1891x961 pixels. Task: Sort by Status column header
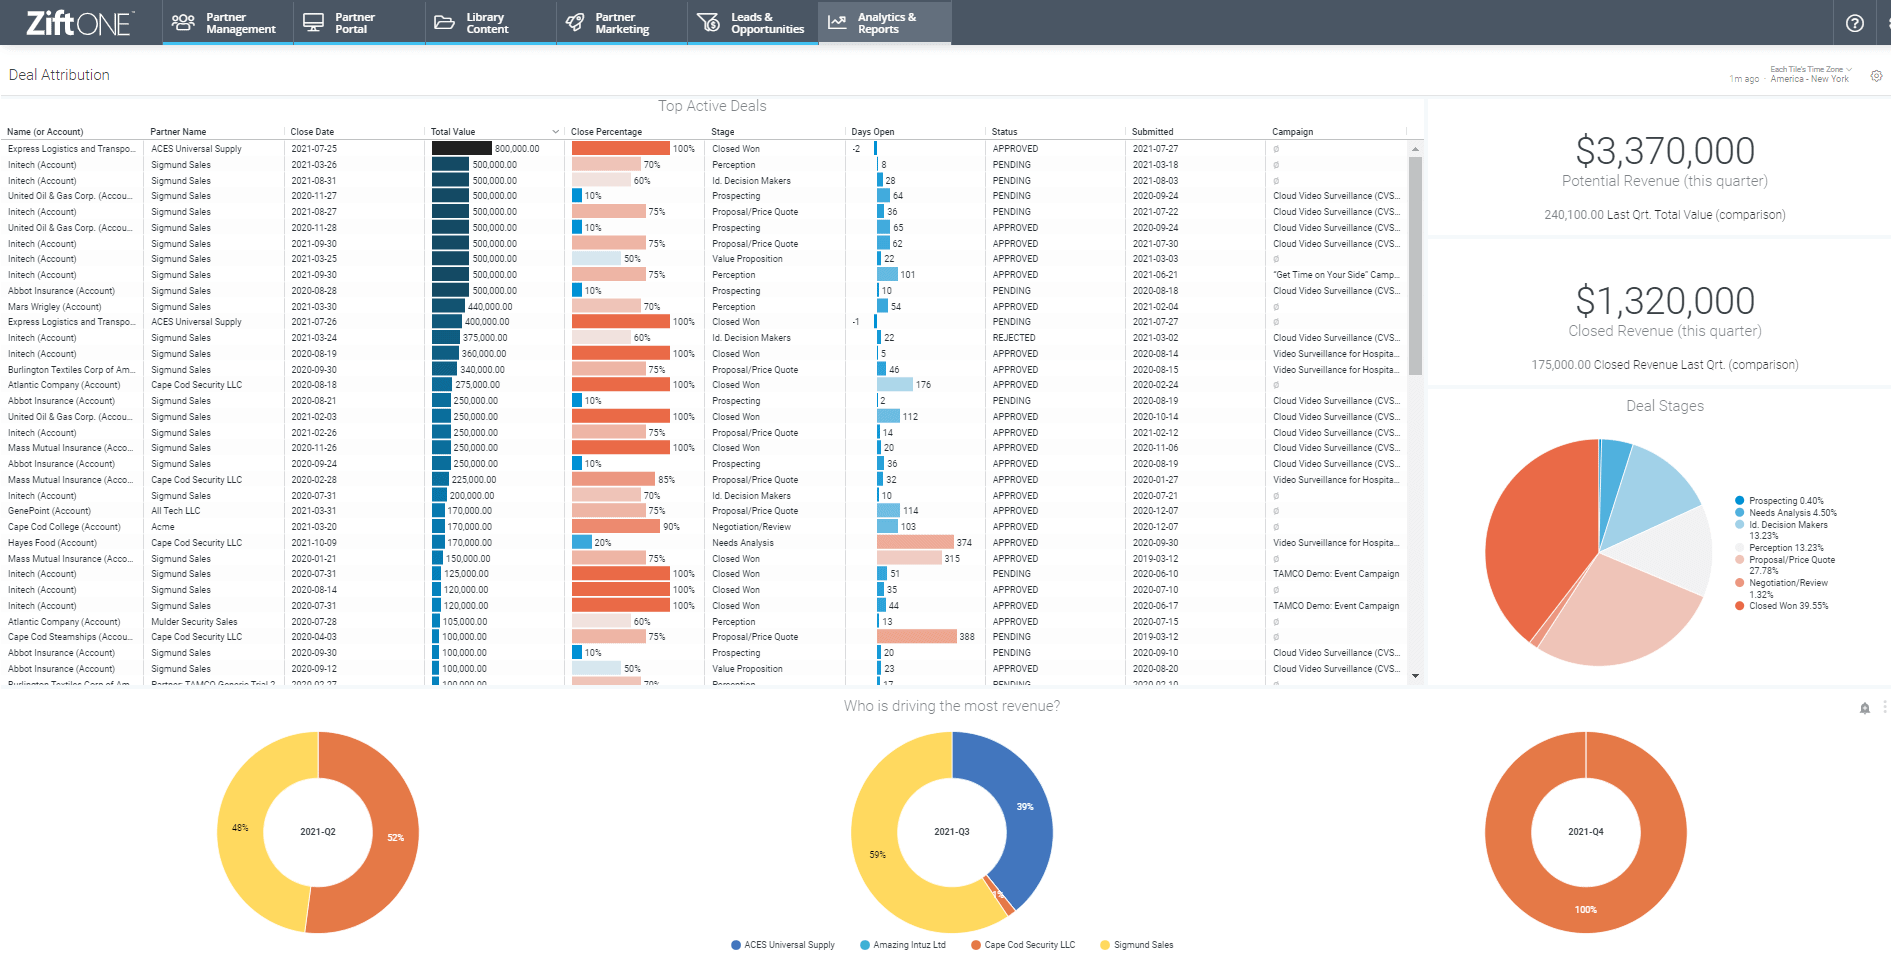[1004, 132]
